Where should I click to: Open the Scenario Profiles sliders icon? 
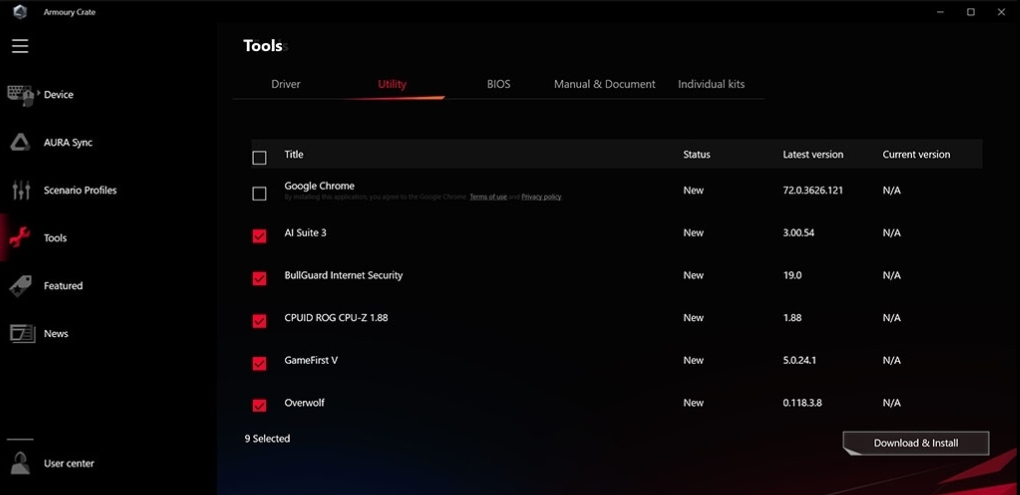click(x=21, y=190)
